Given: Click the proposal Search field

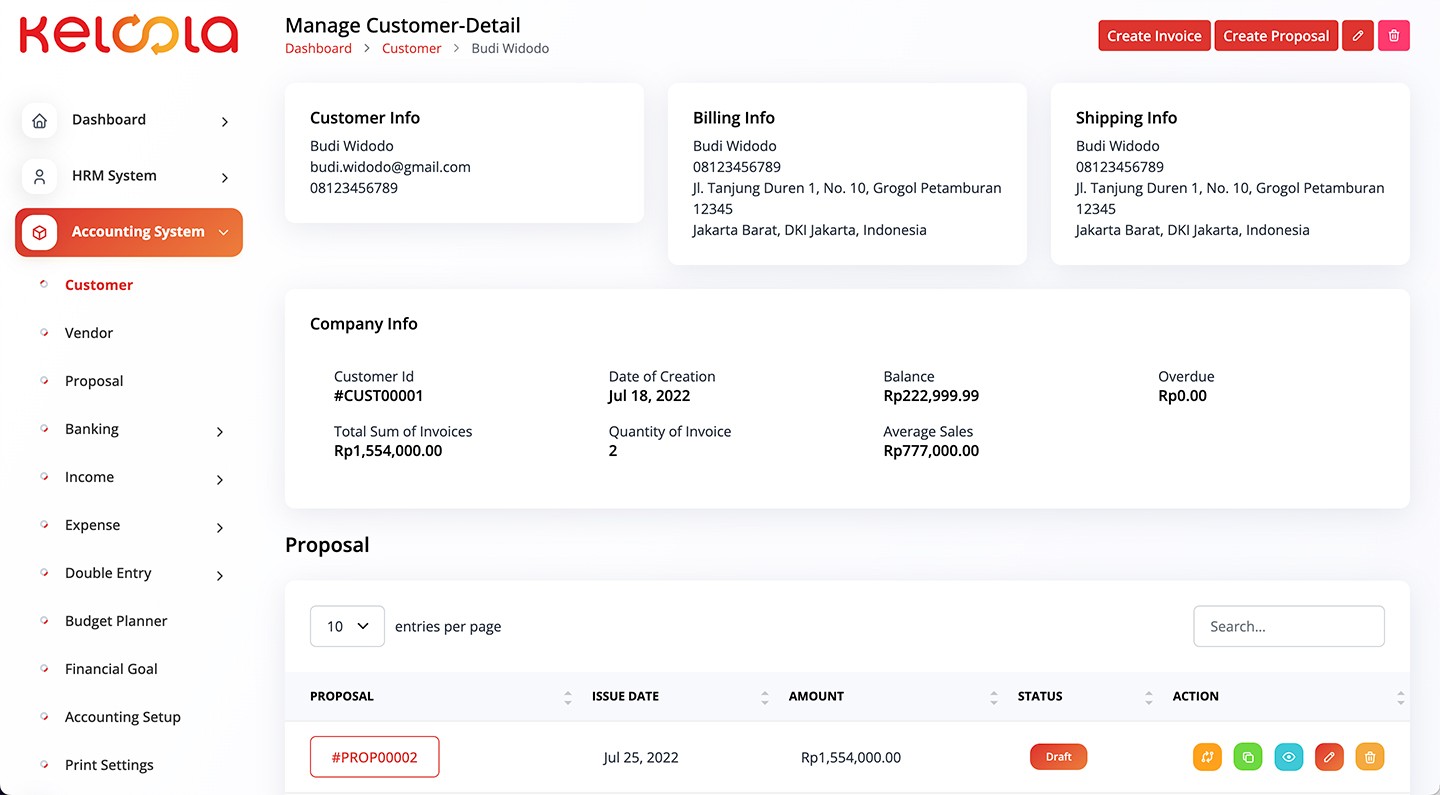Looking at the screenshot, I should point(1288,626).
